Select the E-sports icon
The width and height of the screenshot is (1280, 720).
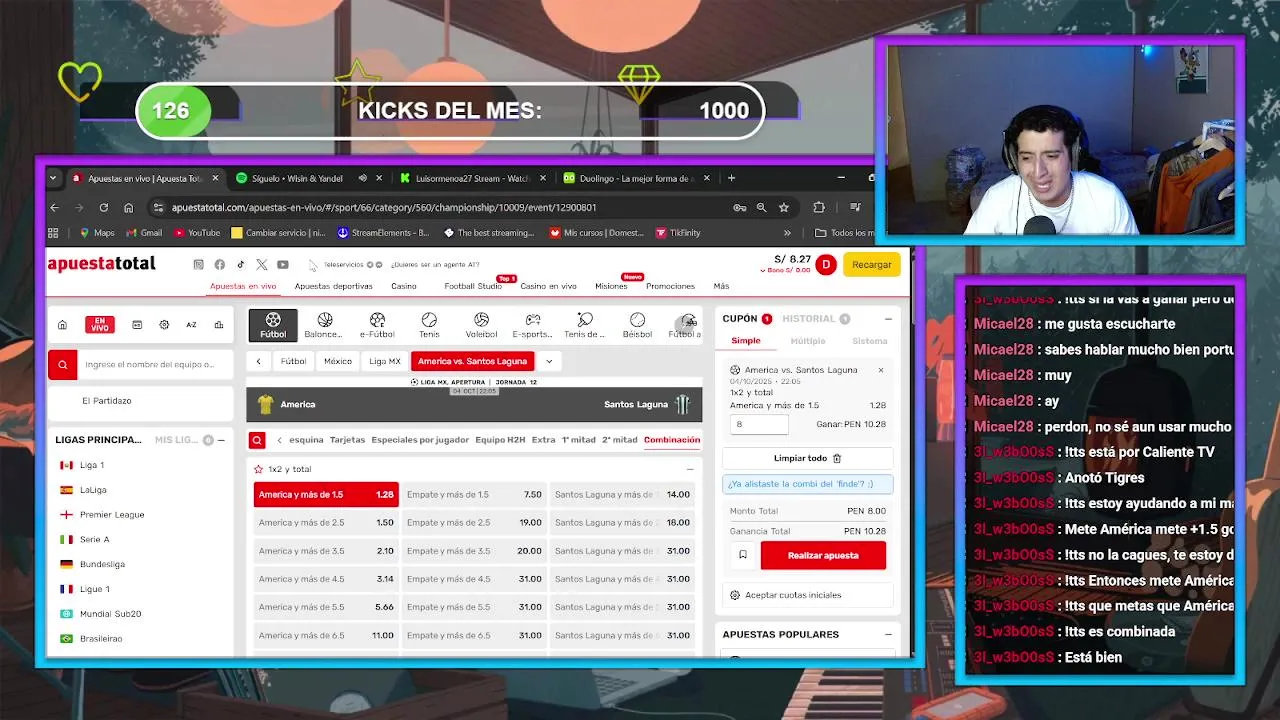[533, 325]
